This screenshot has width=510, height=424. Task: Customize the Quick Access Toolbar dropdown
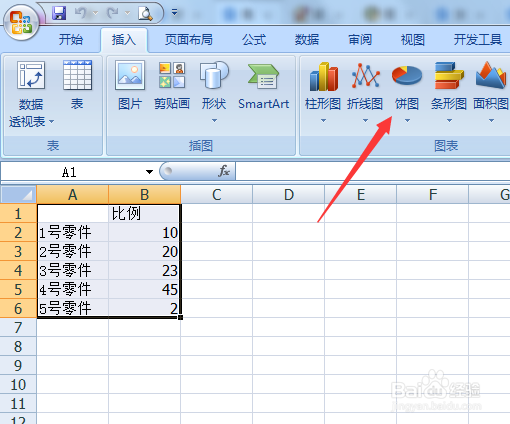click(x=174, y=13)
